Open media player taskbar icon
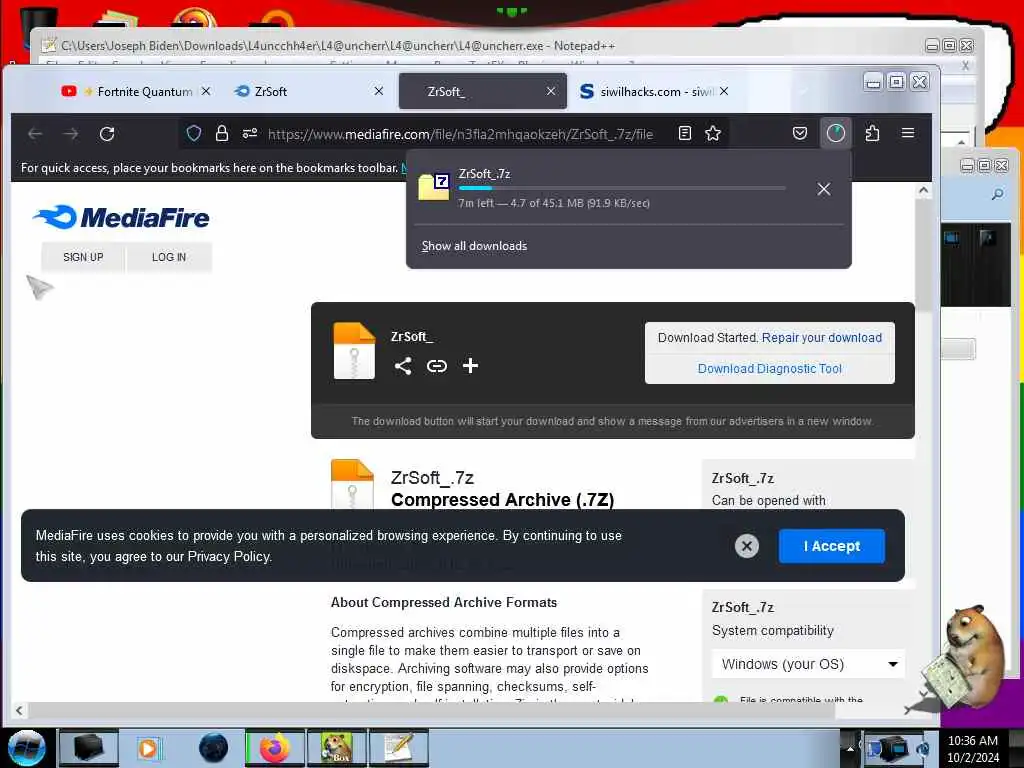The image size is (1024, 768). point(149,748)
